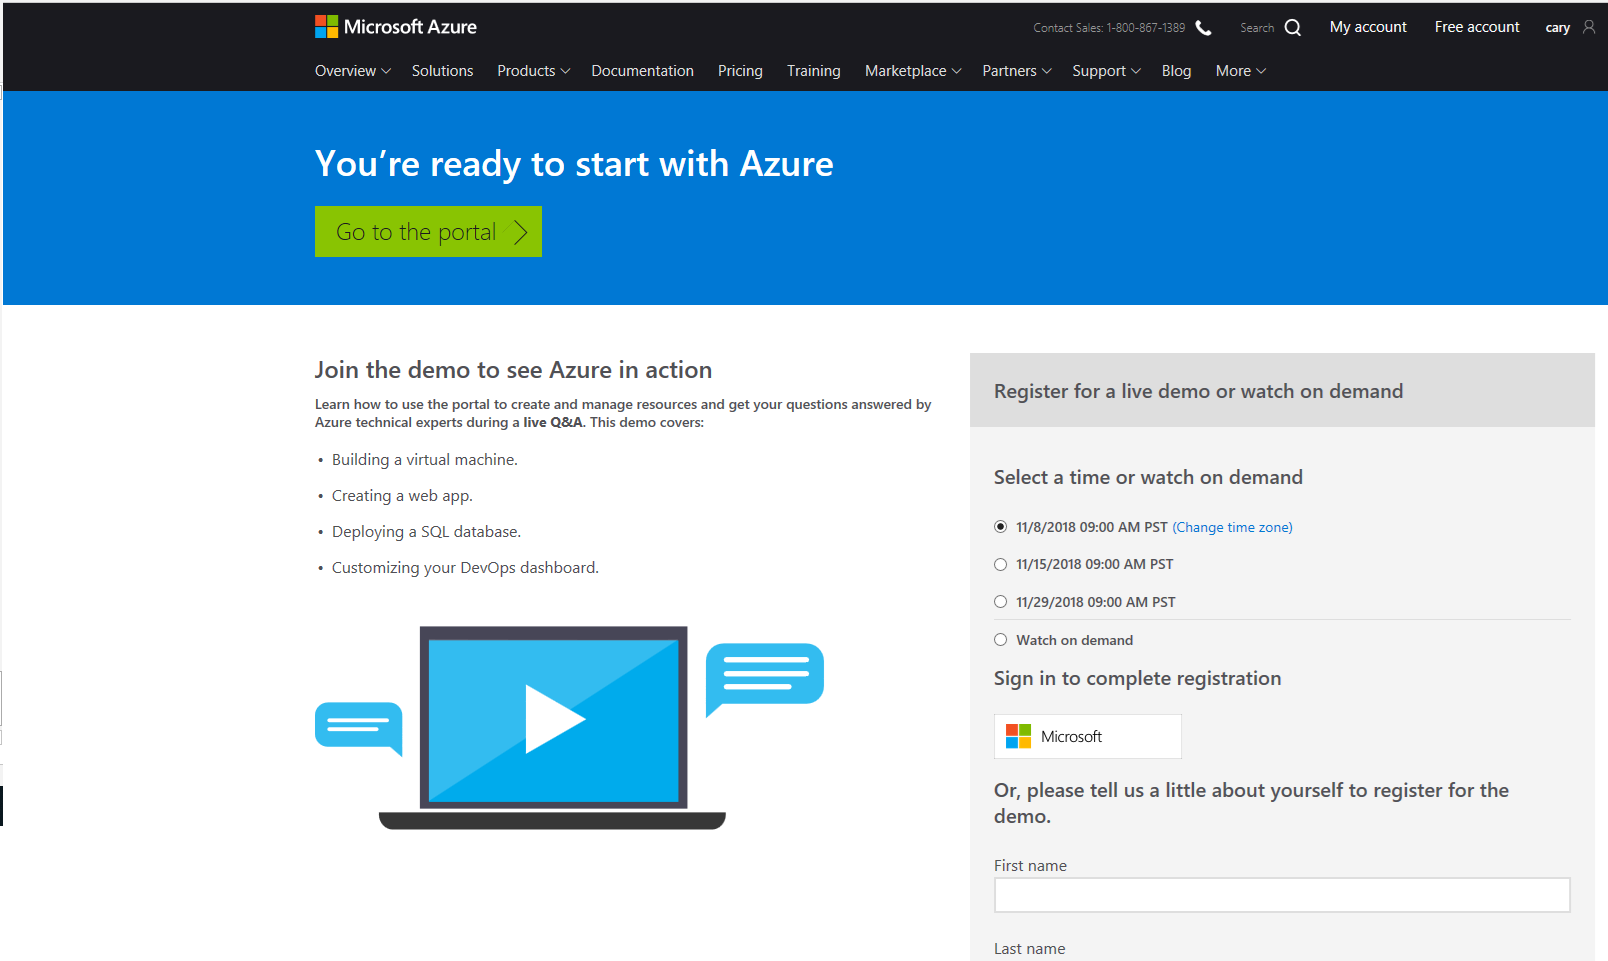Click the 'Last name' field label
The width and height of the screenshot is (1608, 961).
point(1029,949)
